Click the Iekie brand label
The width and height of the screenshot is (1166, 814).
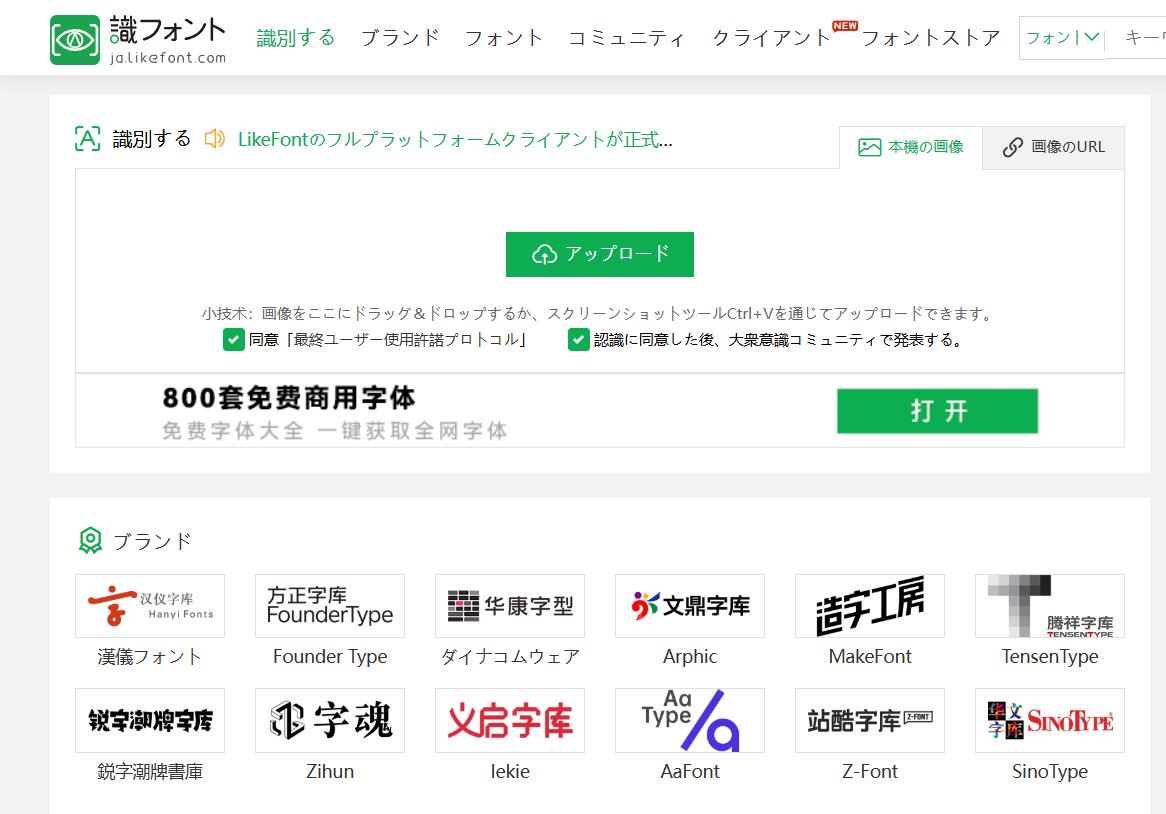coord(510,772)
